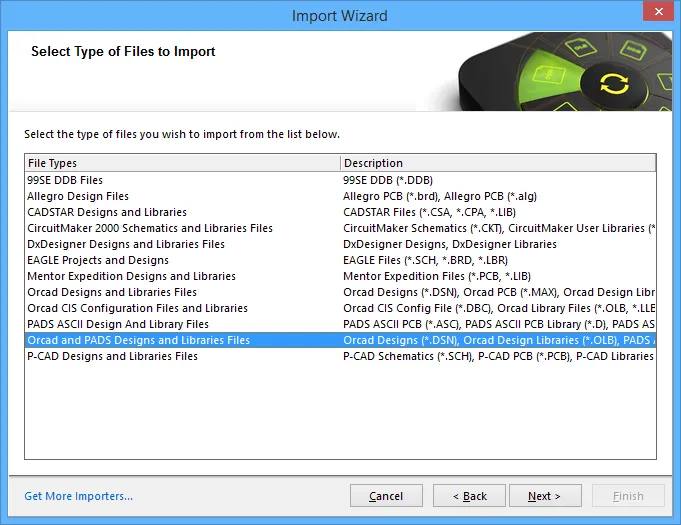The image size is (681, 525).
Task: Open the Get More Importers link
Action: pyautogui.click(x=79, y=496)
